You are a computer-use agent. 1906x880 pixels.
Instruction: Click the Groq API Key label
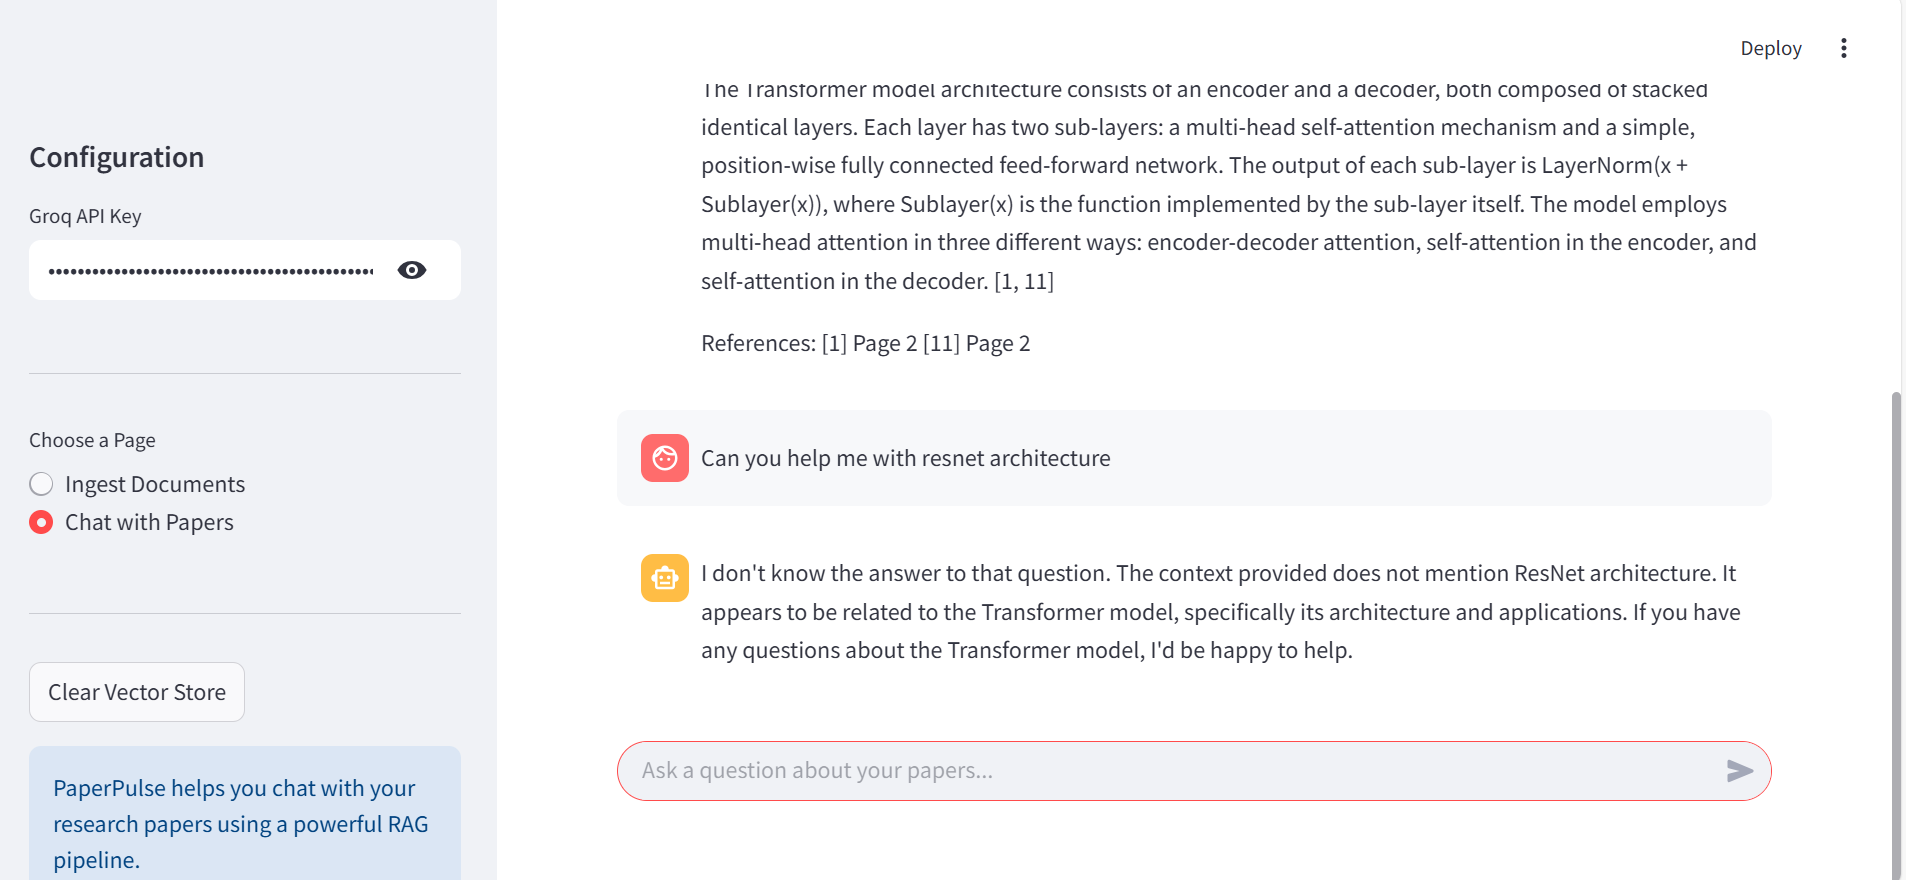click(85, 216)
